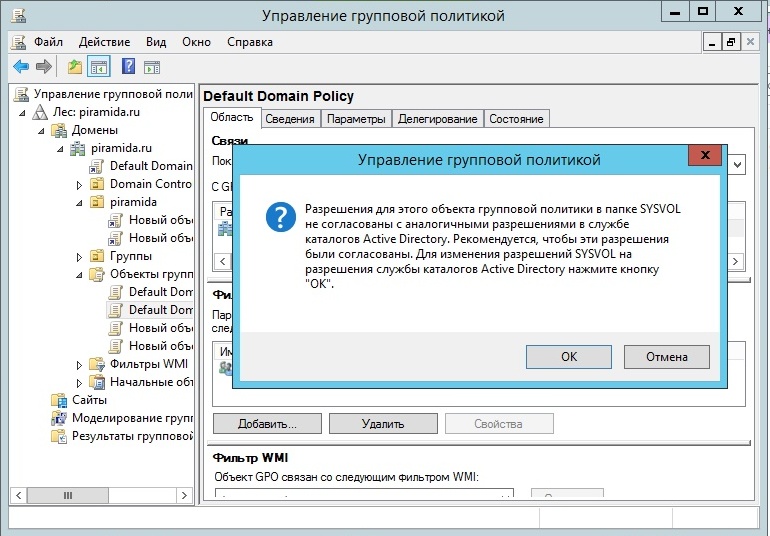Open the Справка menu
770x536 pixels.
(x=249, y=42)
